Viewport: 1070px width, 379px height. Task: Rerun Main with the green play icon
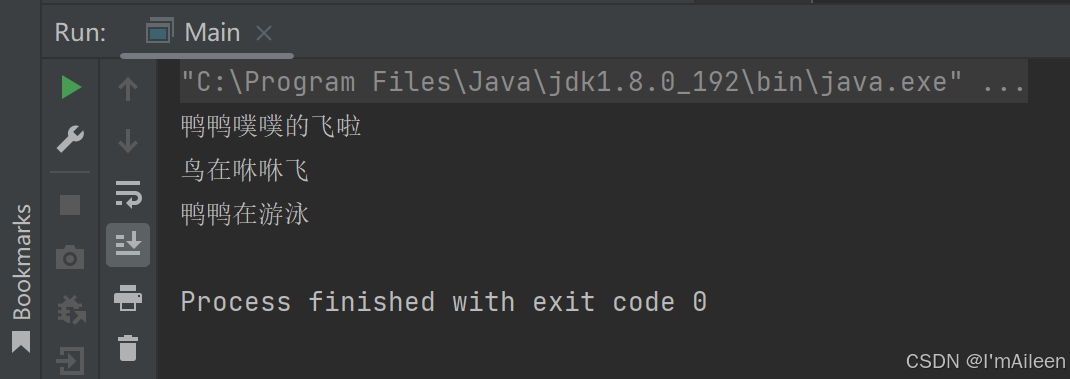click(71, 87)
